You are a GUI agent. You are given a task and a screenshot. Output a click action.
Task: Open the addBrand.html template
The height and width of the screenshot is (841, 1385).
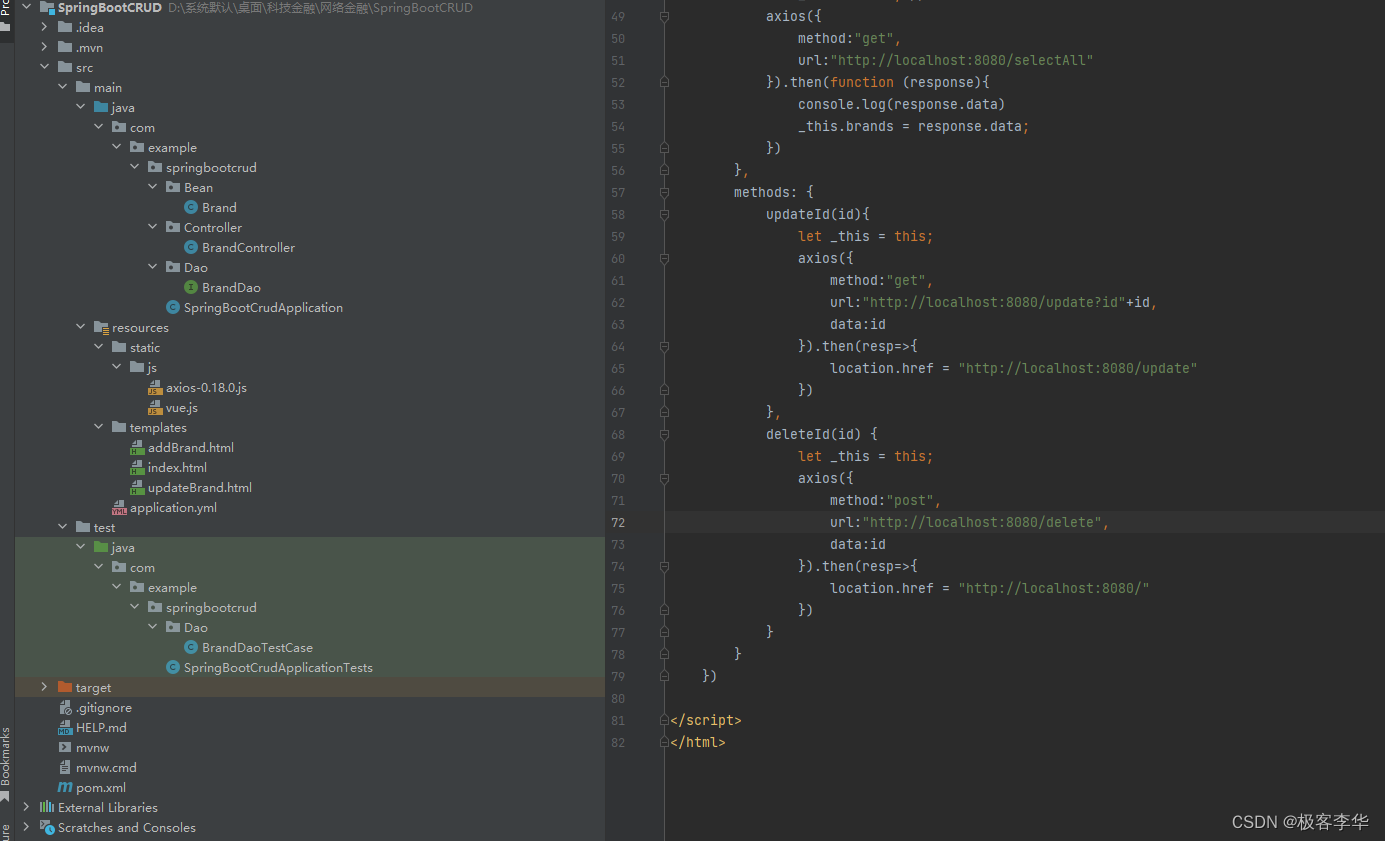point(192,447)
